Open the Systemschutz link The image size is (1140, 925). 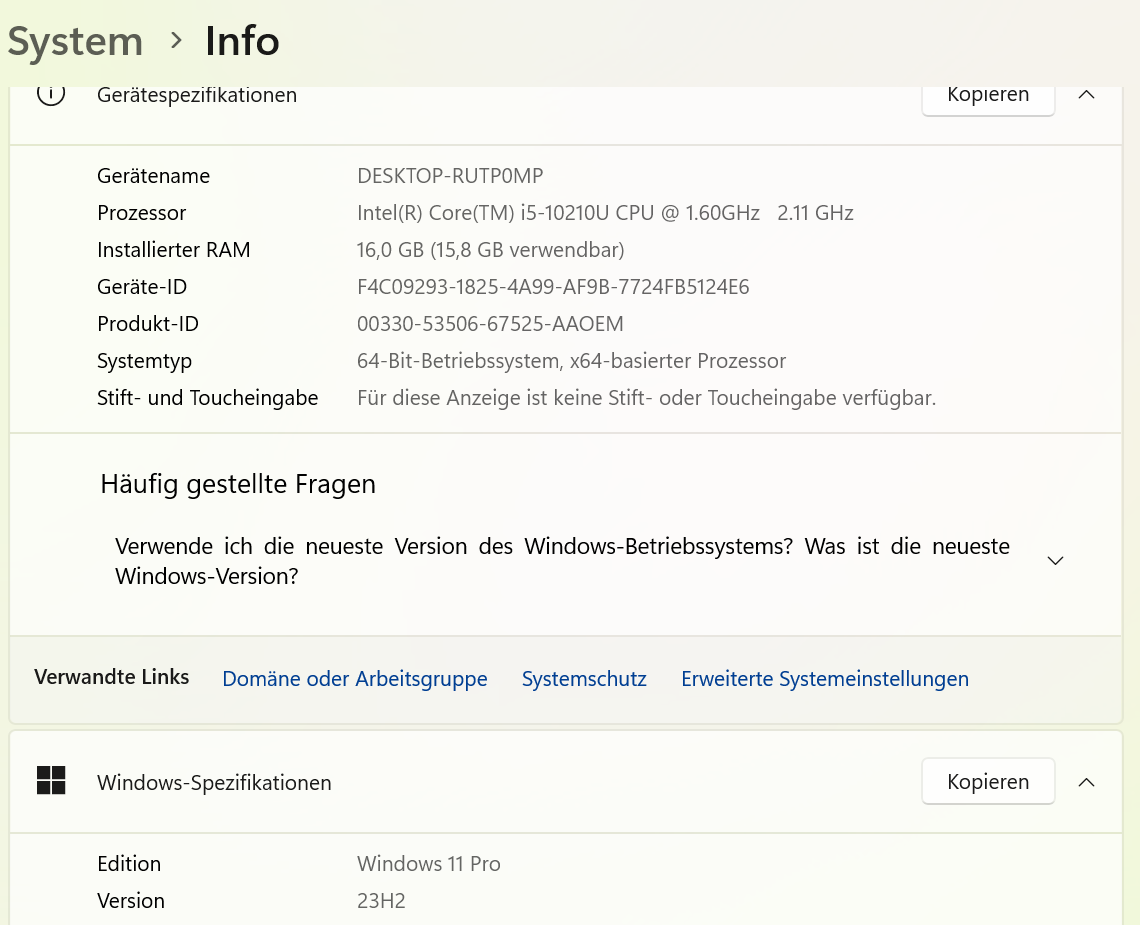(584, 678)
